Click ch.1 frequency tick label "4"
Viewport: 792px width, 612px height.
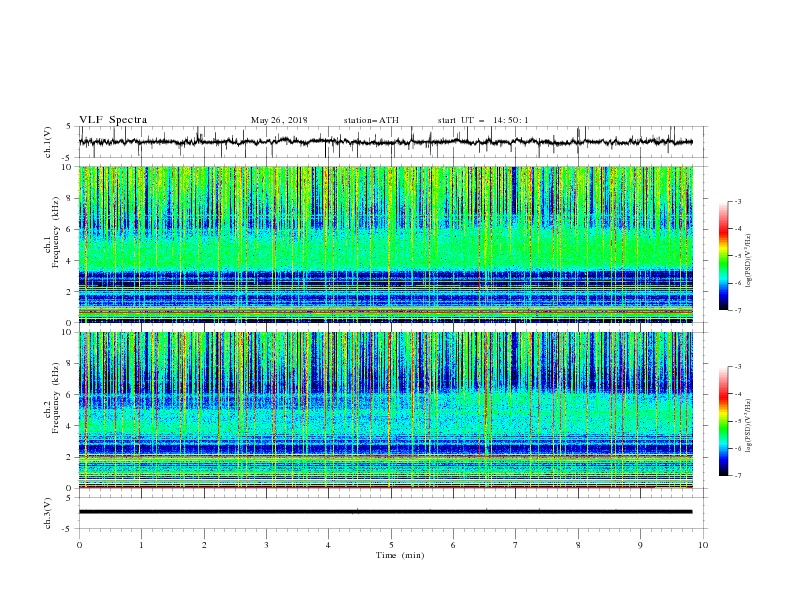click(x=70, y=261)
